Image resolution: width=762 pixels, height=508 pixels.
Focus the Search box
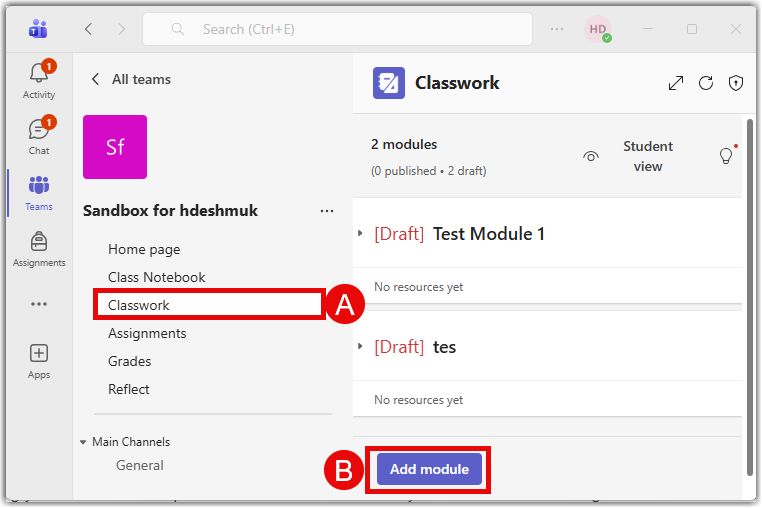click(x=337, y=29)
